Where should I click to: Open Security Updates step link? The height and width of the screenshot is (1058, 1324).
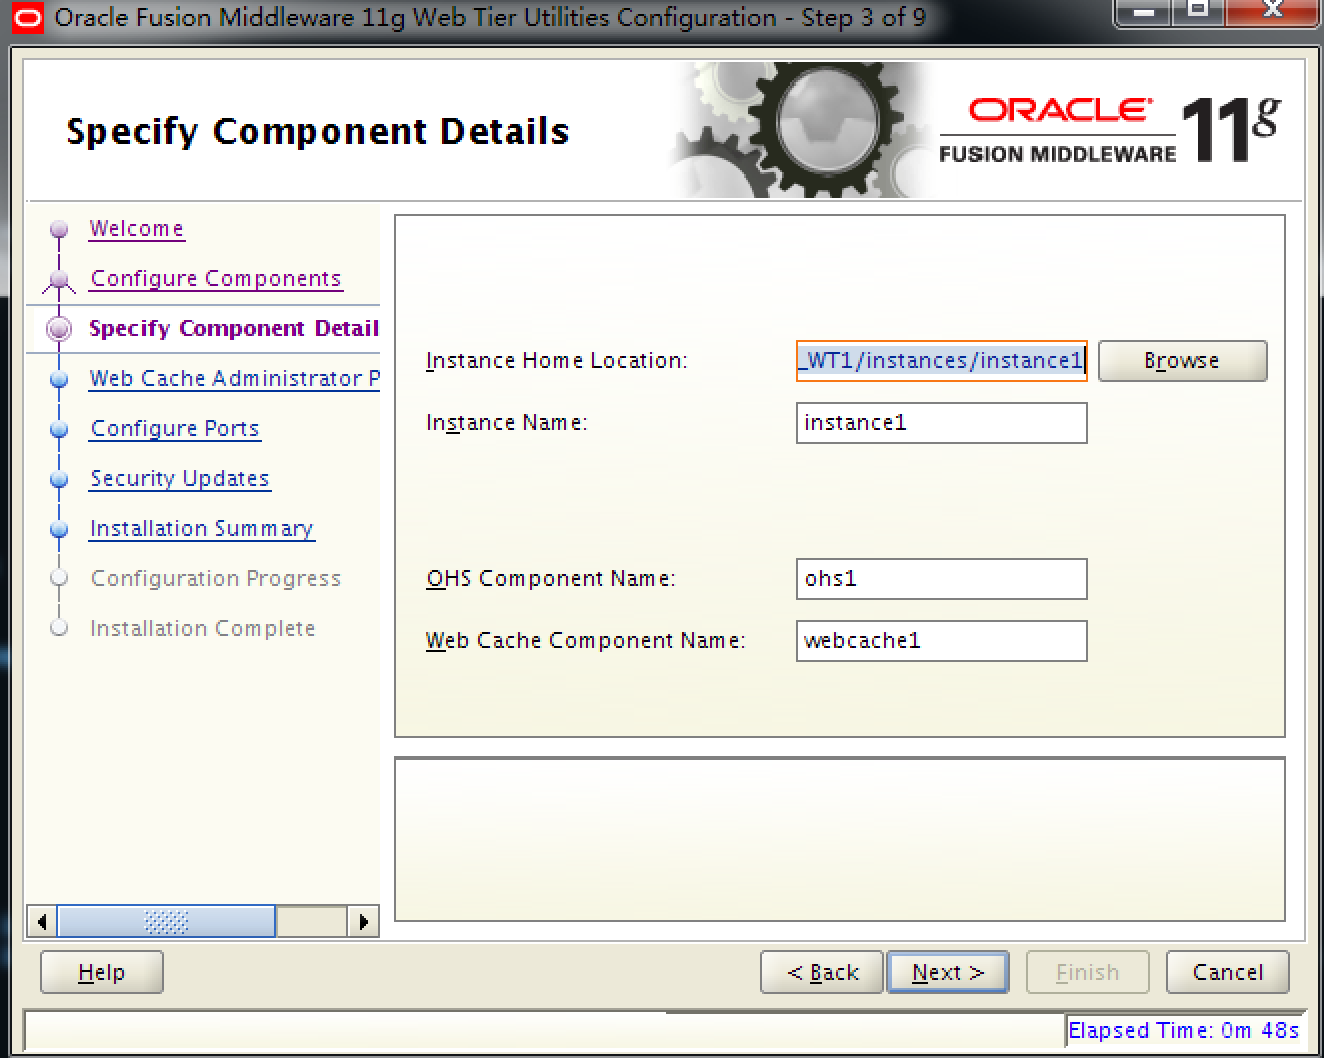pos(180,479)
